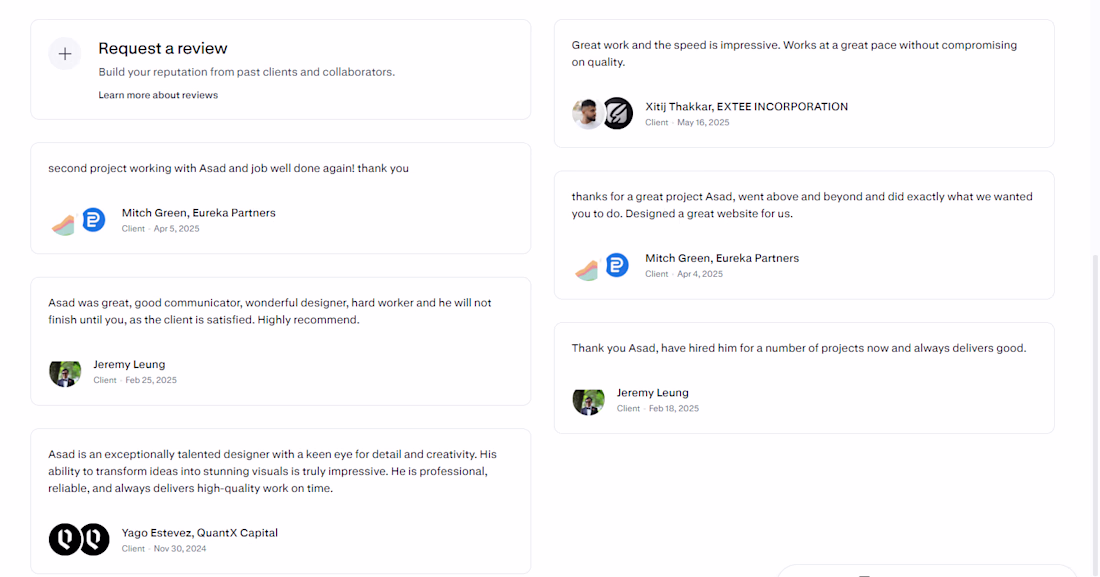The height and width of the screenshot is (577, 1100).
Task: Click Jeremy Leung's avatar on the Feb 18 review
Action: click(588, 401)
